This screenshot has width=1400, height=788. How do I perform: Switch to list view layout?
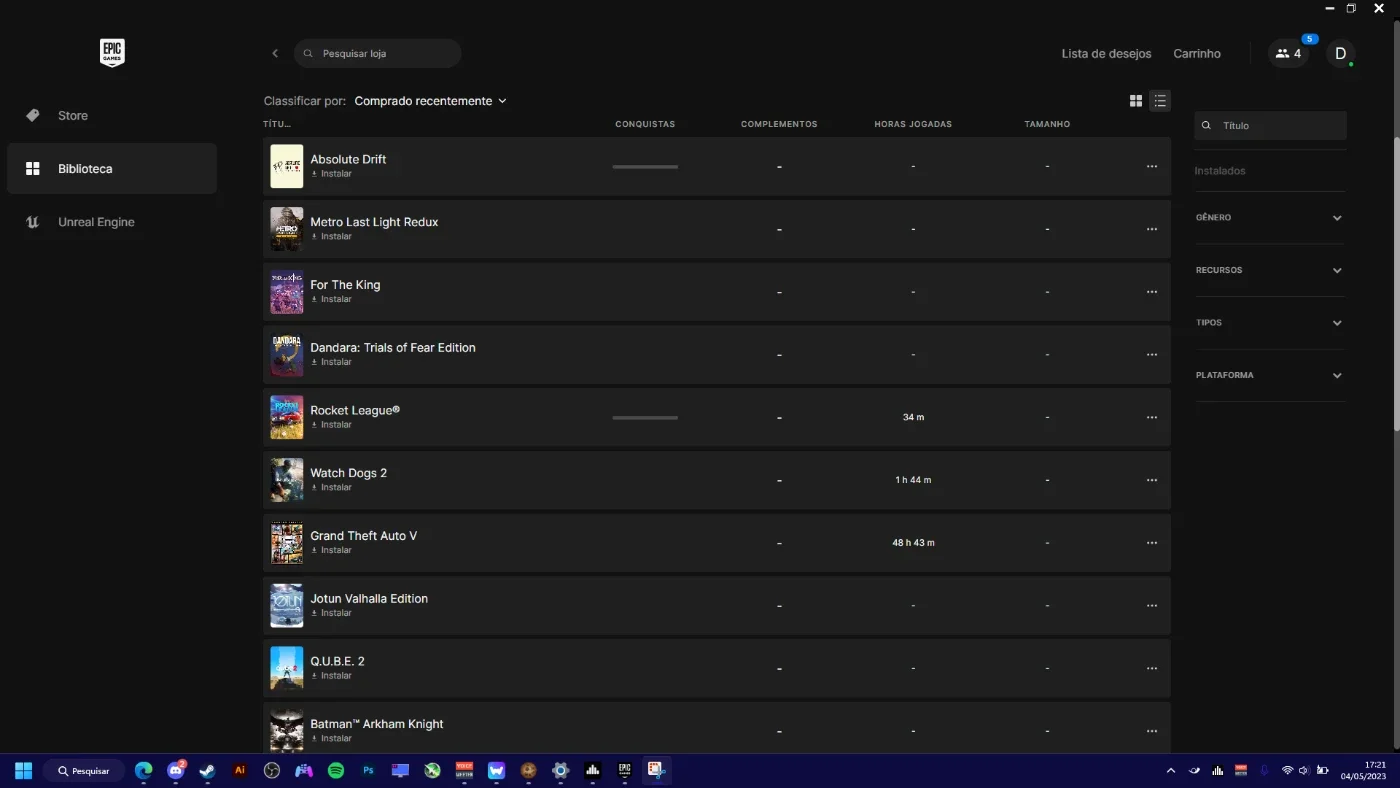(1160, 101)
